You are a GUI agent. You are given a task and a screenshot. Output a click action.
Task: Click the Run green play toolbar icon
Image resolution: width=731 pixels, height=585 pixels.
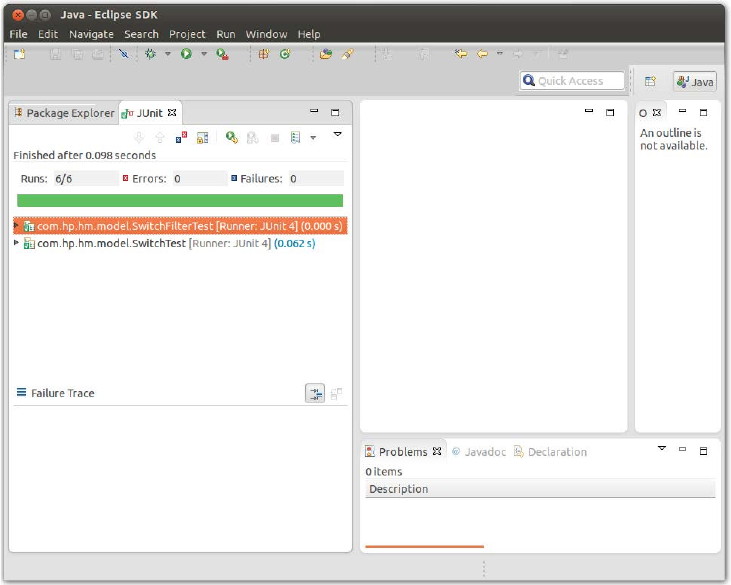point(186,55)
